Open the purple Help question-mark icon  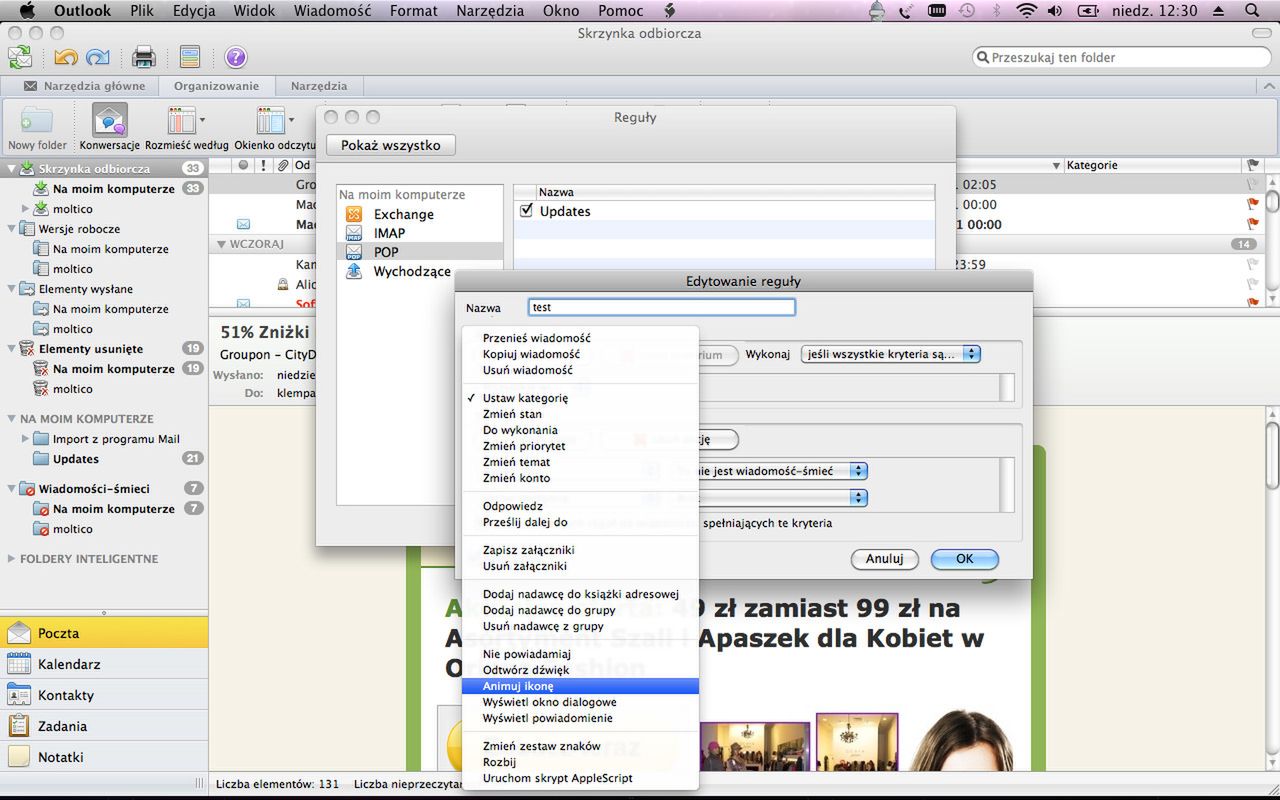point(235,57)
